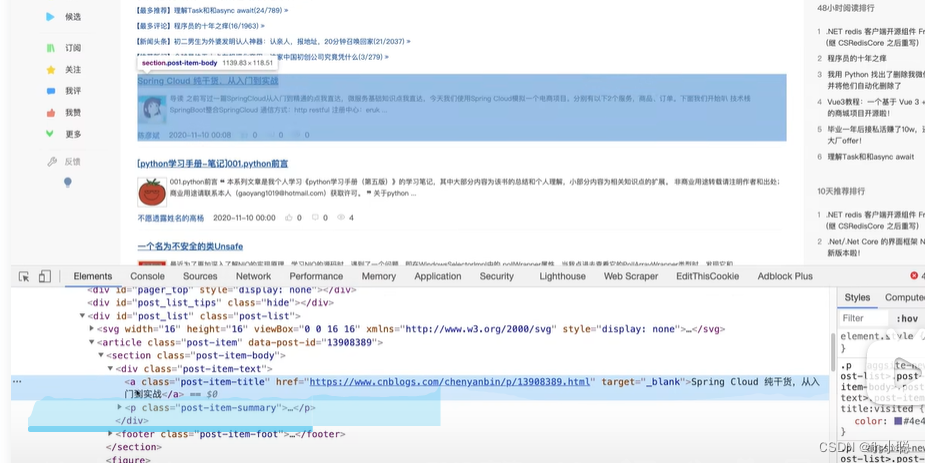
Task: Switch to the Computed pane tab
Action: point(905,297)
